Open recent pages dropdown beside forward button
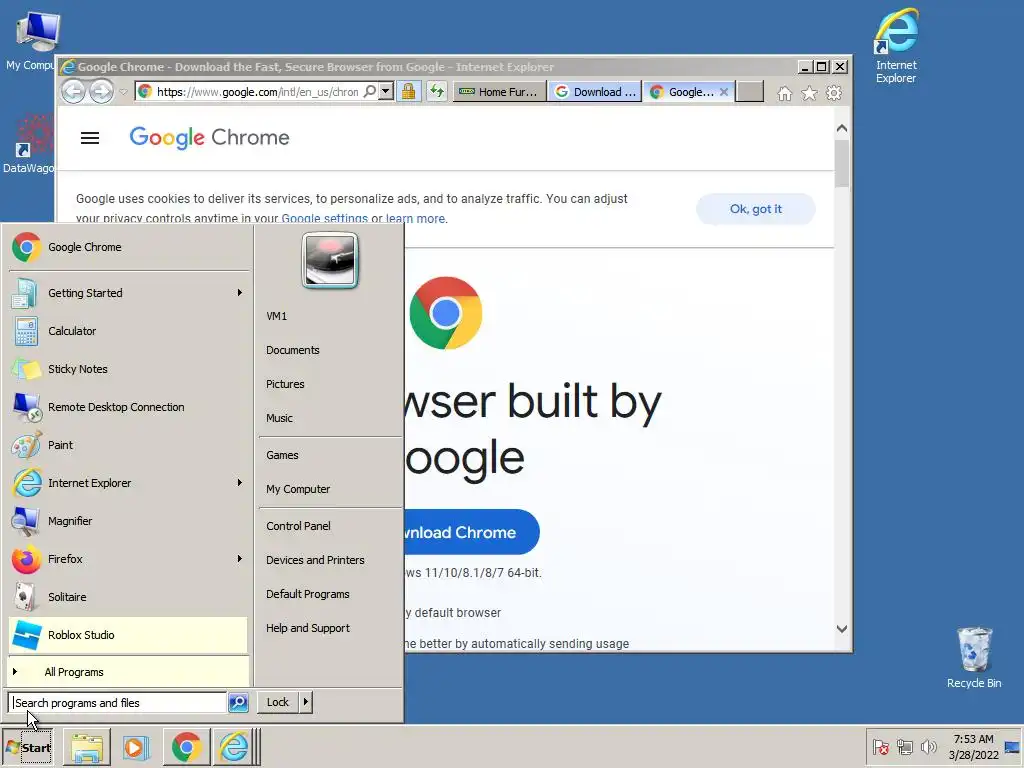1024x768 pixels. tap(123, 92)
